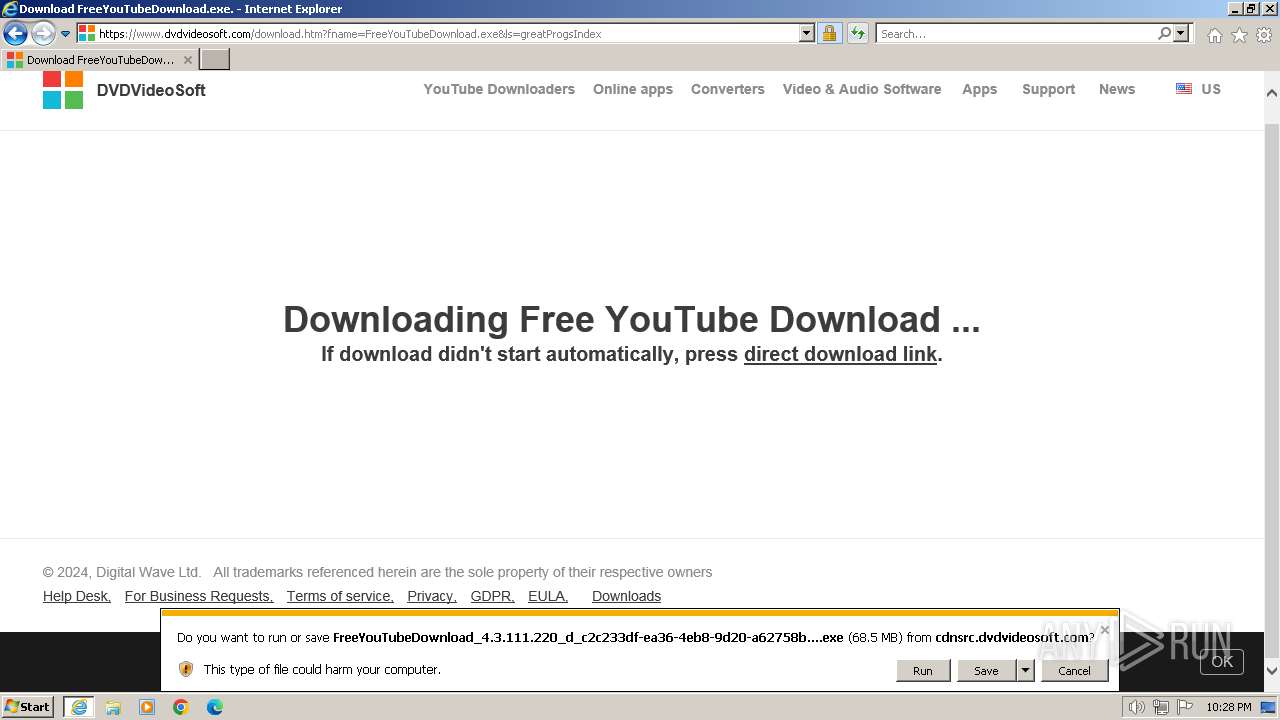Open the Privacy link
This screenshot has height=720, width=1280.
(432, 596)
